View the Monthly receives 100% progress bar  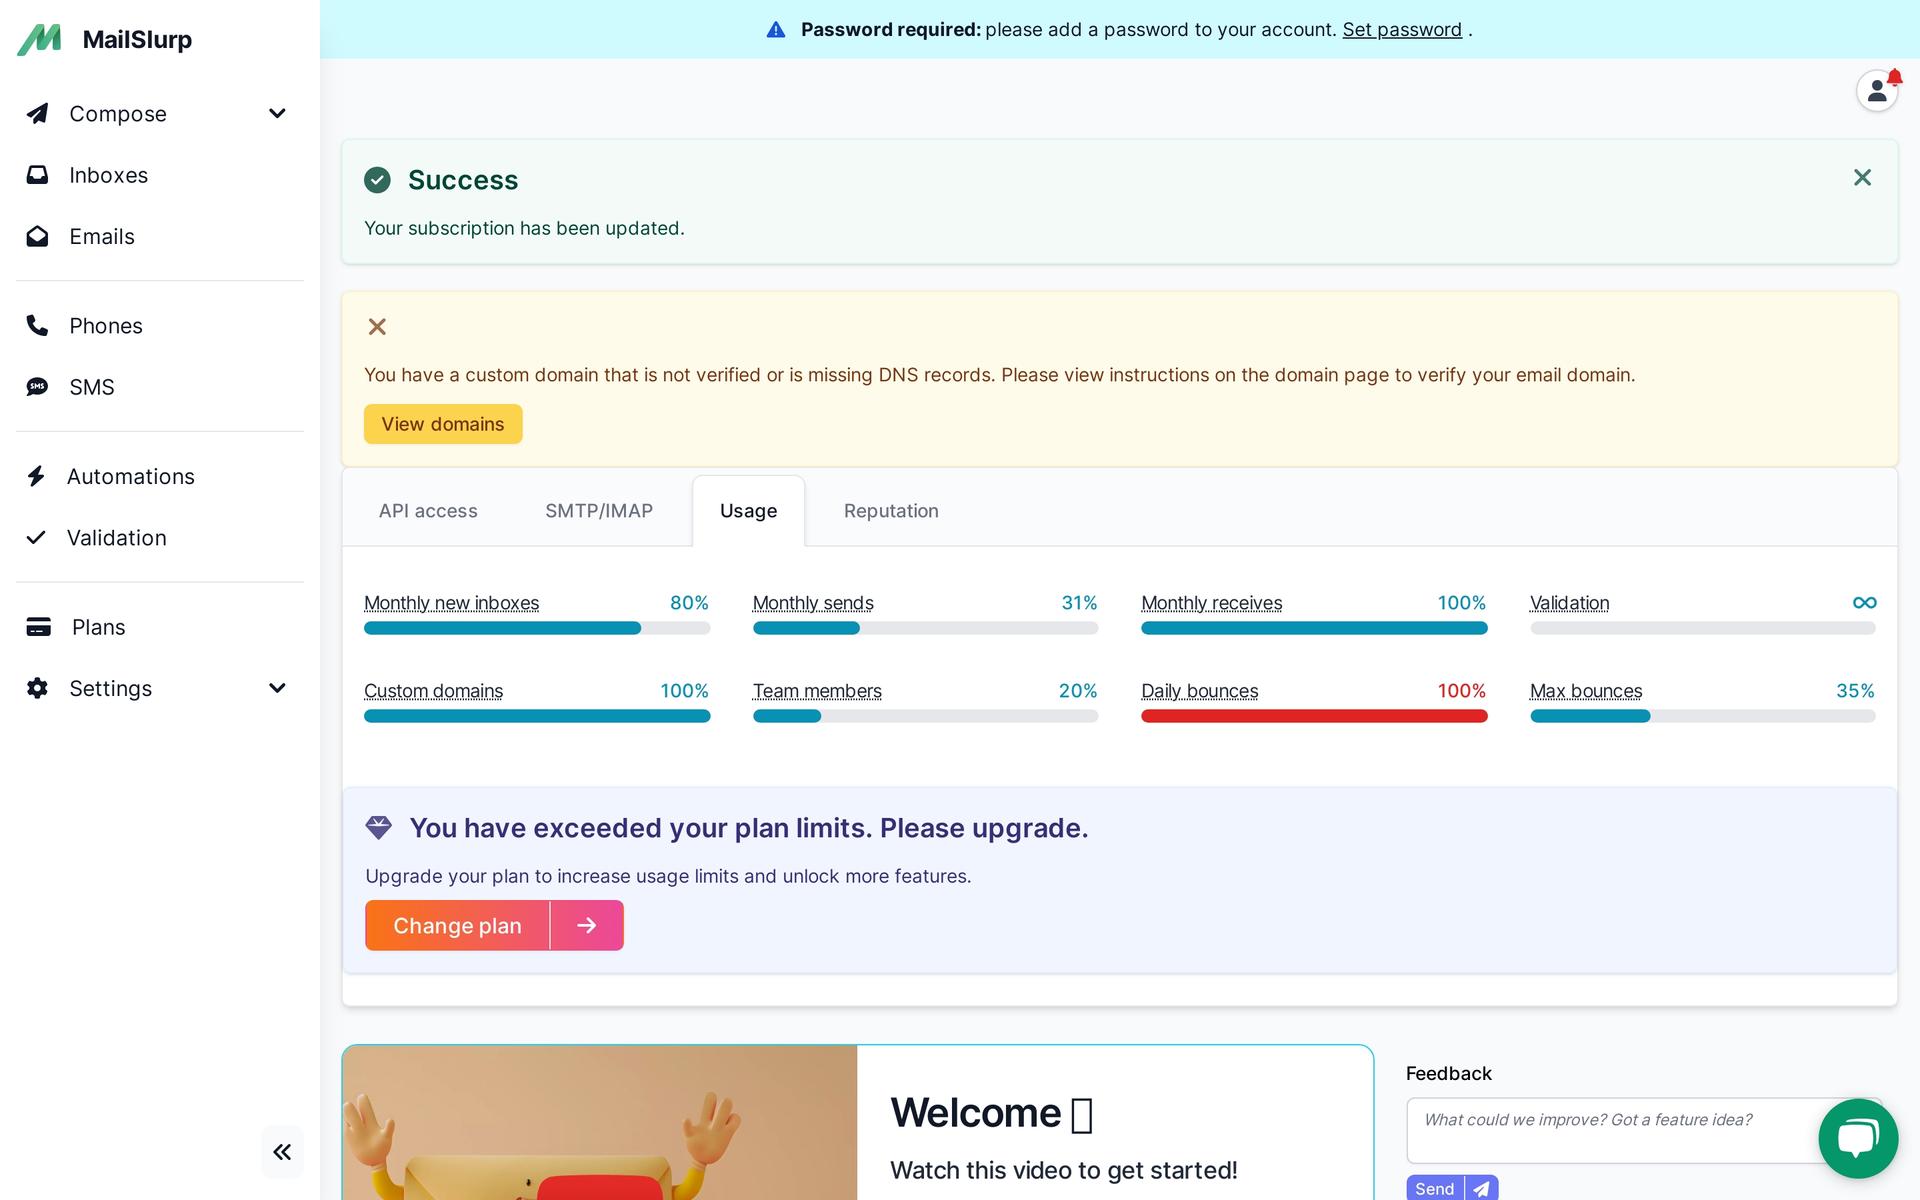pos(1315,629)
